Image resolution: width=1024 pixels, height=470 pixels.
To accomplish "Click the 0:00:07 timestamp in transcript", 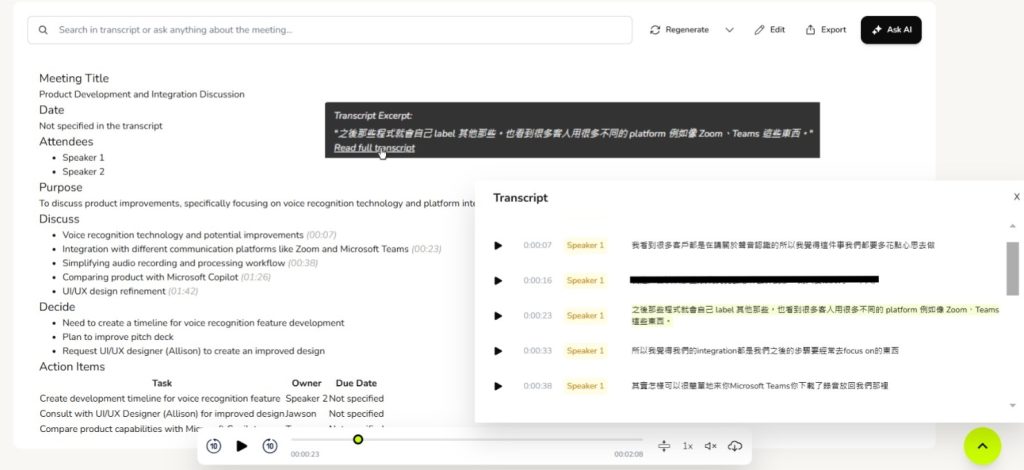I will click(x=537, y=245).
